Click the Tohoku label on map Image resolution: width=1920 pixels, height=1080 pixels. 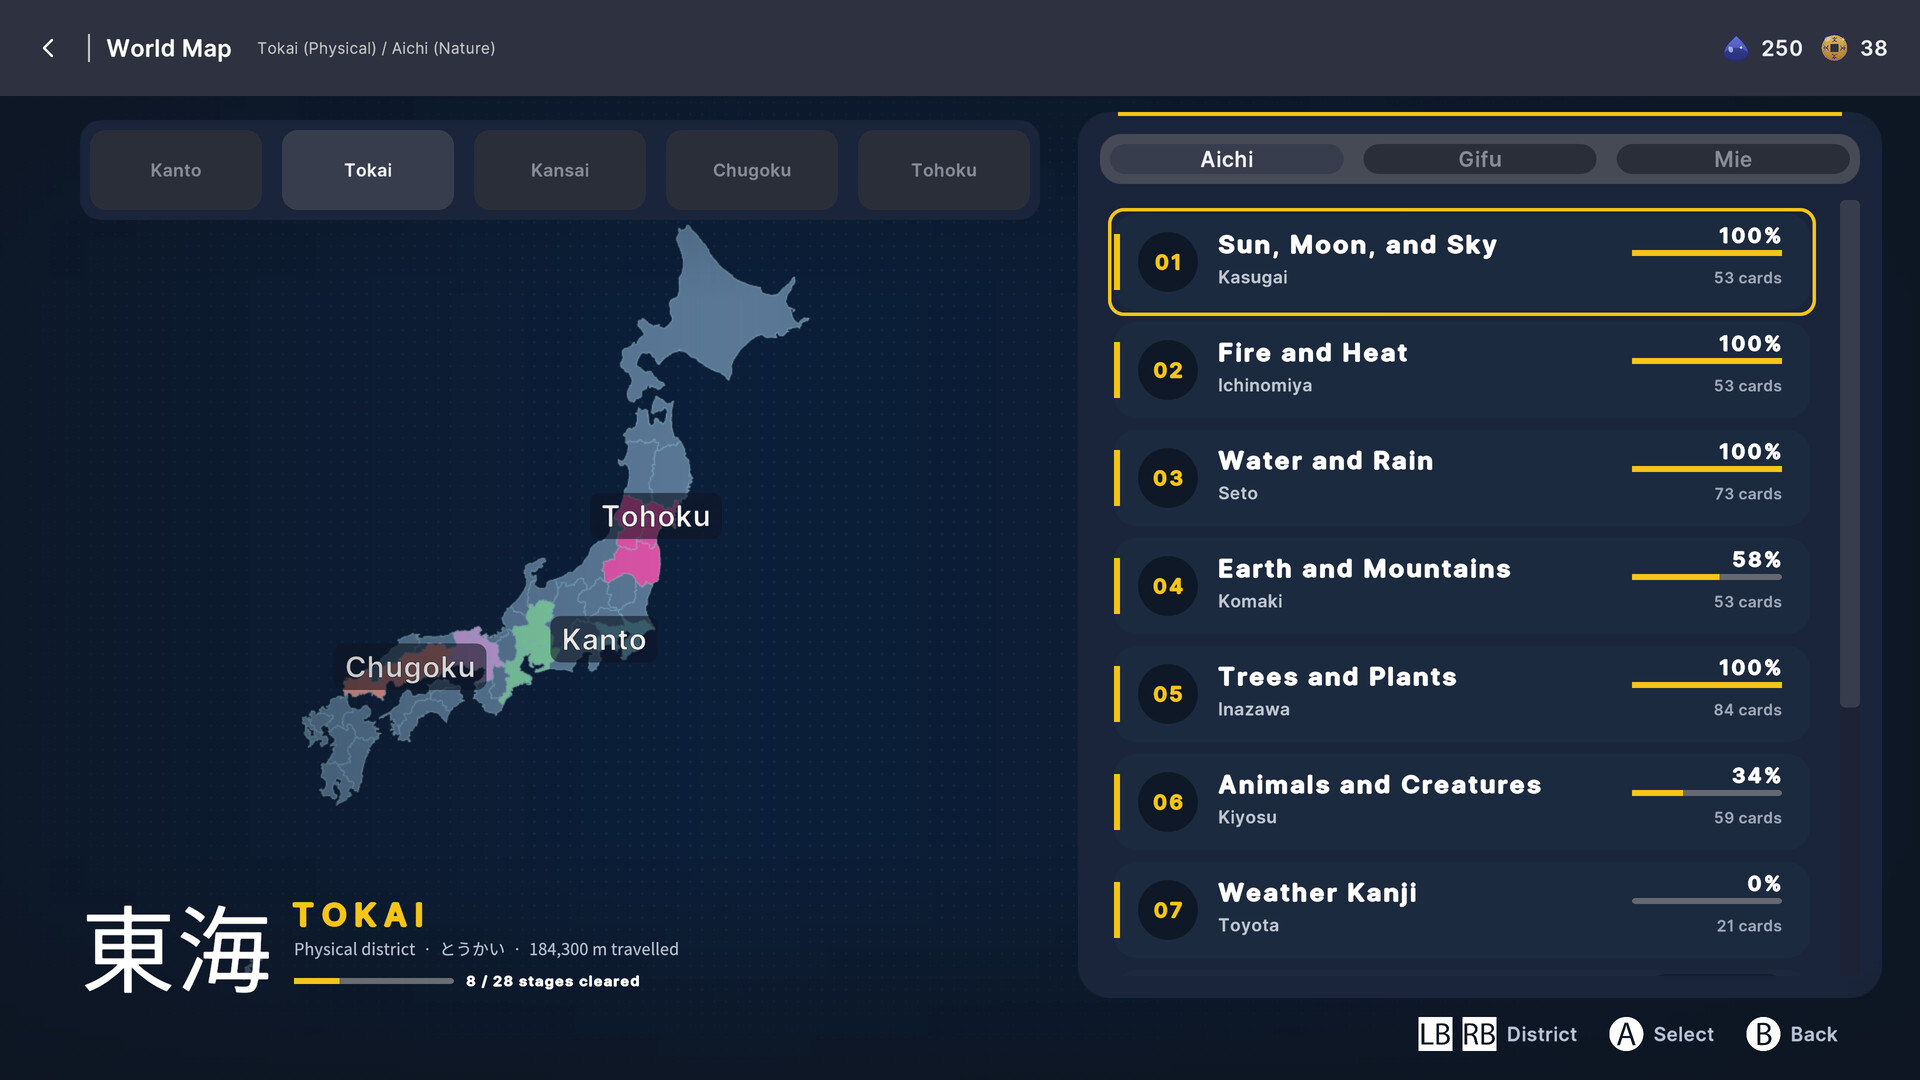(x=656, y=516)
